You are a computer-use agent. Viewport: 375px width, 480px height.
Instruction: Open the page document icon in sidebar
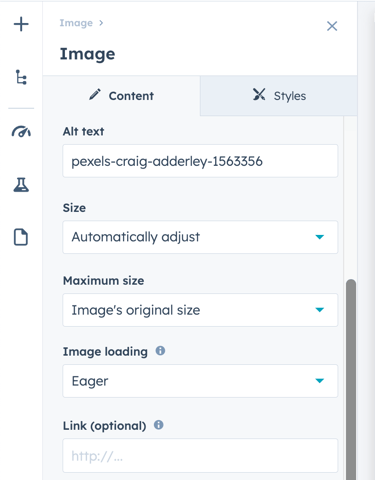point(21,237)
